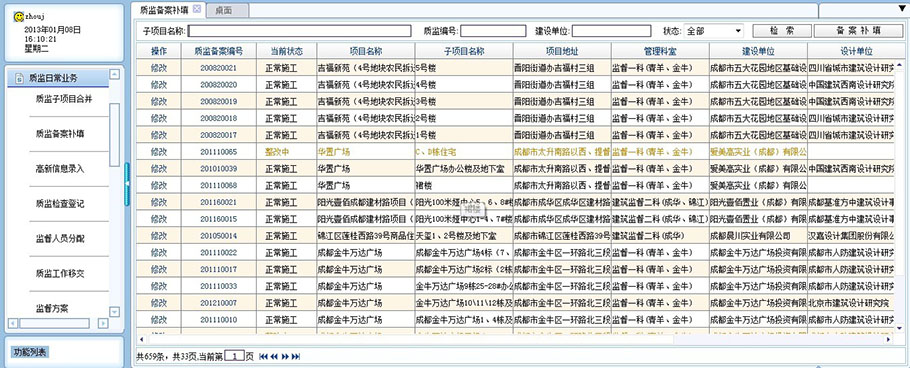Open 质监检查登记 in the sidebar menu
Screen dimensions: 910x368
[x=60, y=204]
